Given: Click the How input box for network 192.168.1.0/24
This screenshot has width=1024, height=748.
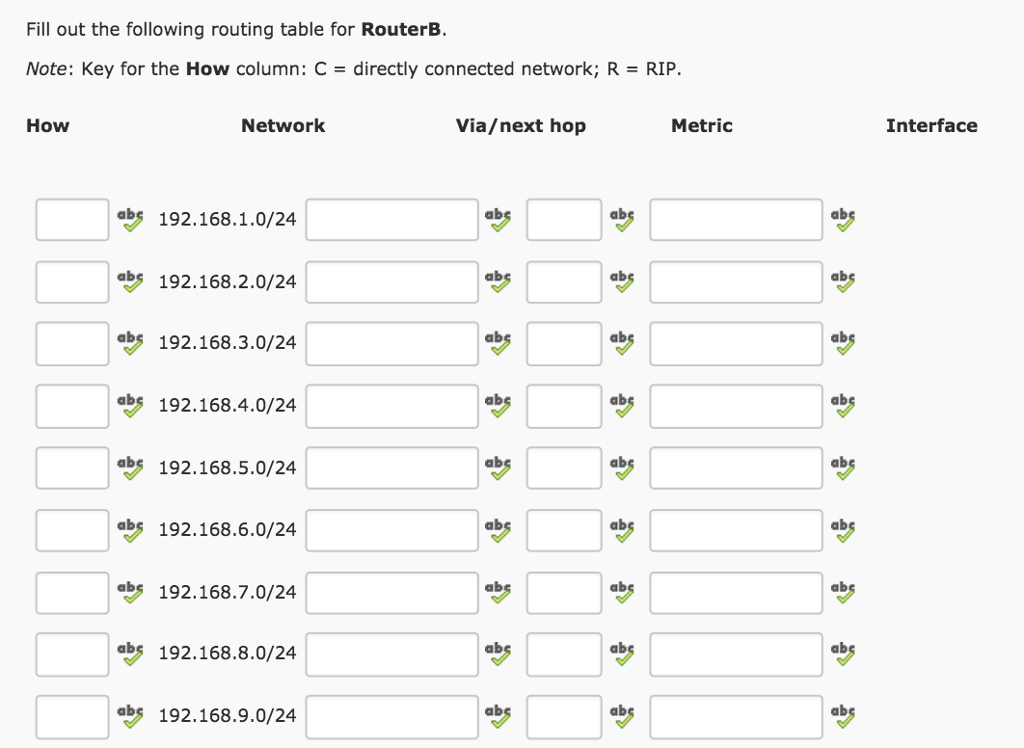Looking at the screenshot, I should [71, 219].
